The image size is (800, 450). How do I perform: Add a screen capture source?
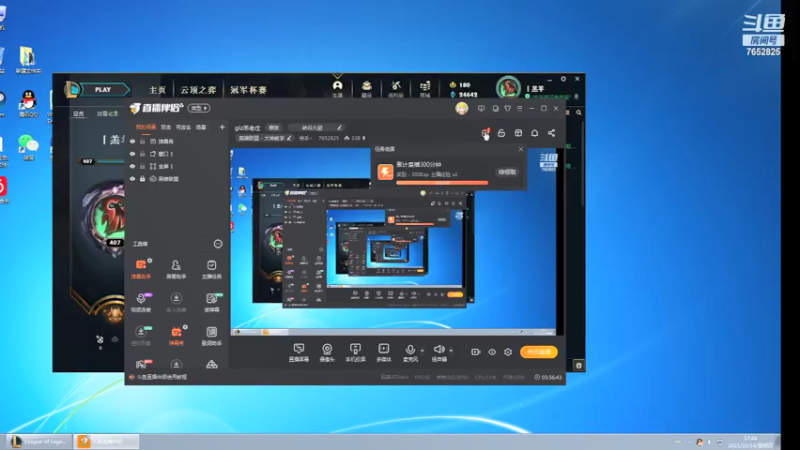click(x=298, y=352)
